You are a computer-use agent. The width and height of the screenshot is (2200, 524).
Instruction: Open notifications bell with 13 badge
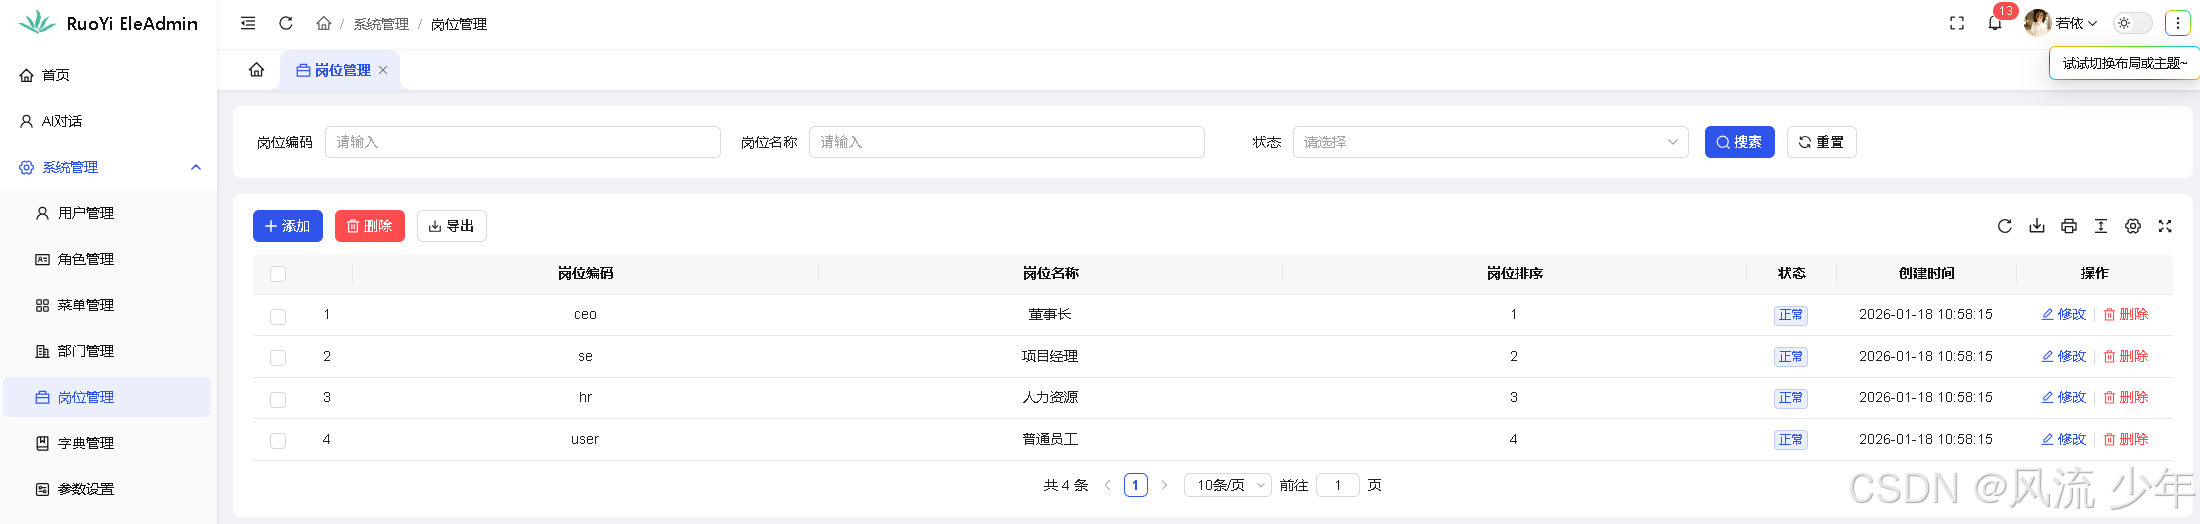point(1995,23)
